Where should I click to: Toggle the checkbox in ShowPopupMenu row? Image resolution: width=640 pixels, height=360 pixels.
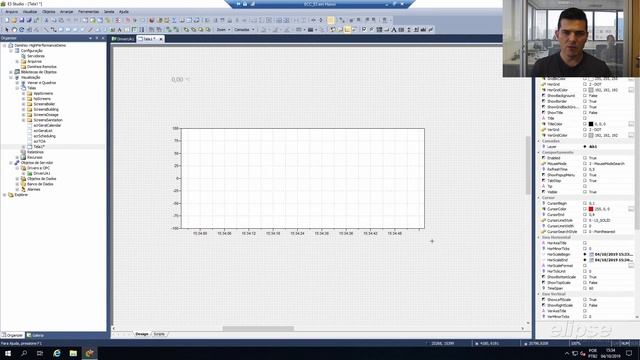(x=585, y=175)
